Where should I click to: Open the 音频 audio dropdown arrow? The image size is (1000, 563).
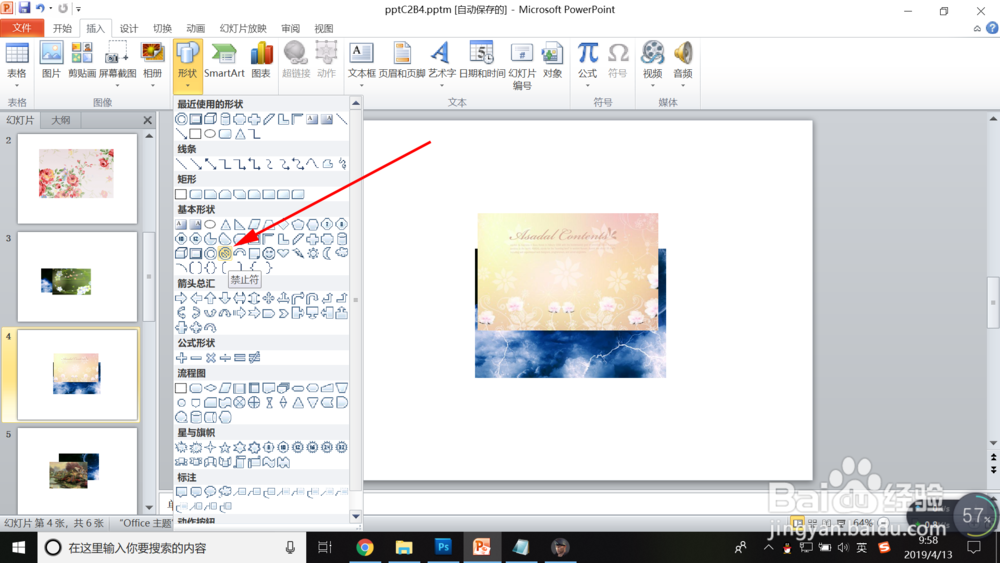(683, 85)
